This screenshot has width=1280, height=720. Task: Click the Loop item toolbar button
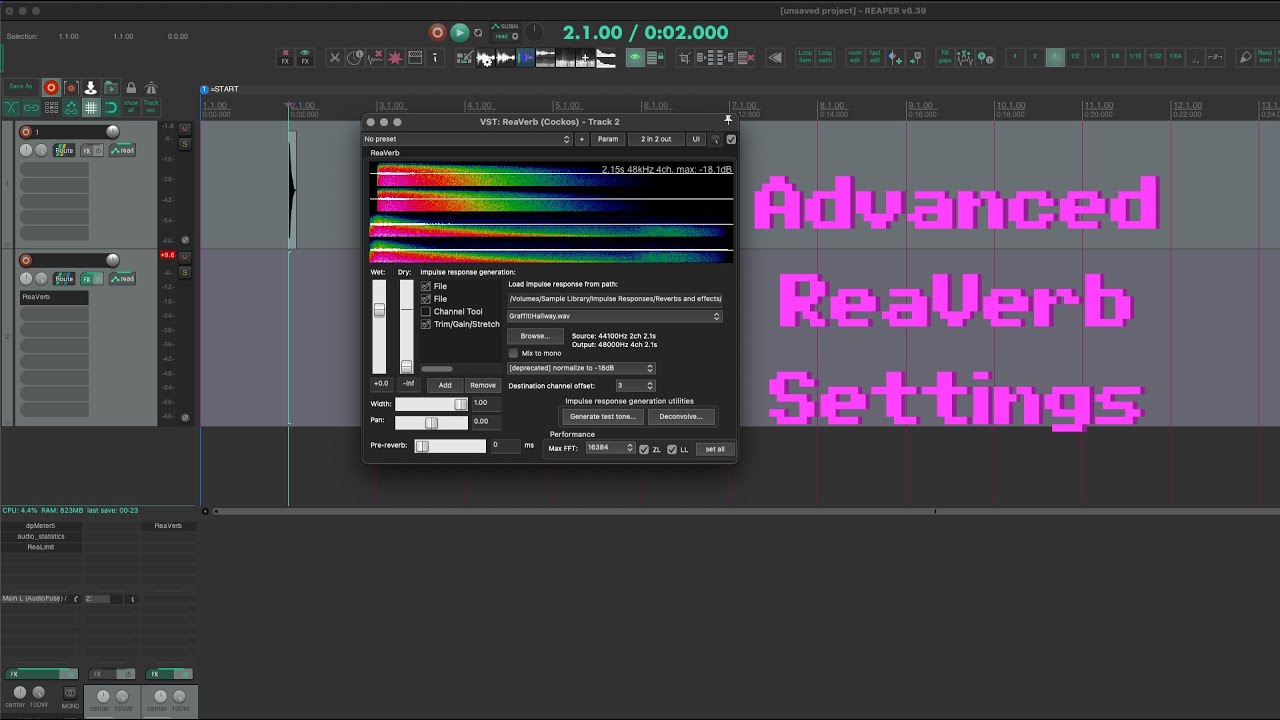tap(805, 58)
